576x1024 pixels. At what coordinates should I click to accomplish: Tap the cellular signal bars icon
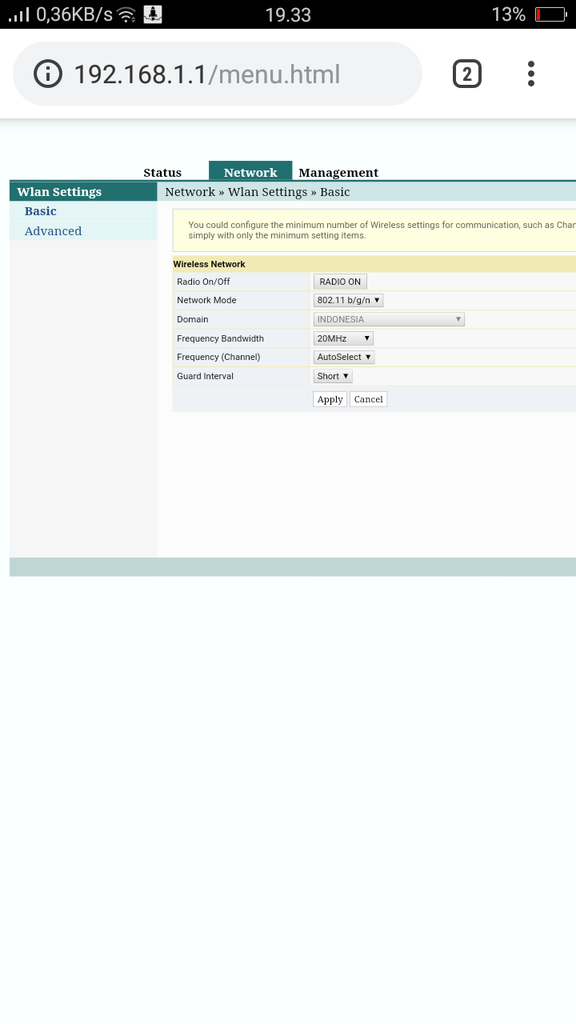tap(19, 14)
